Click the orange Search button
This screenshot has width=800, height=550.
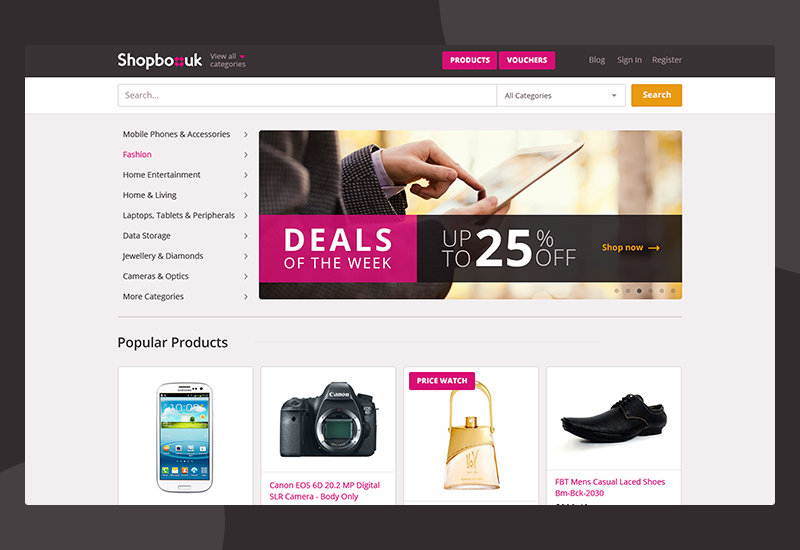656,95
